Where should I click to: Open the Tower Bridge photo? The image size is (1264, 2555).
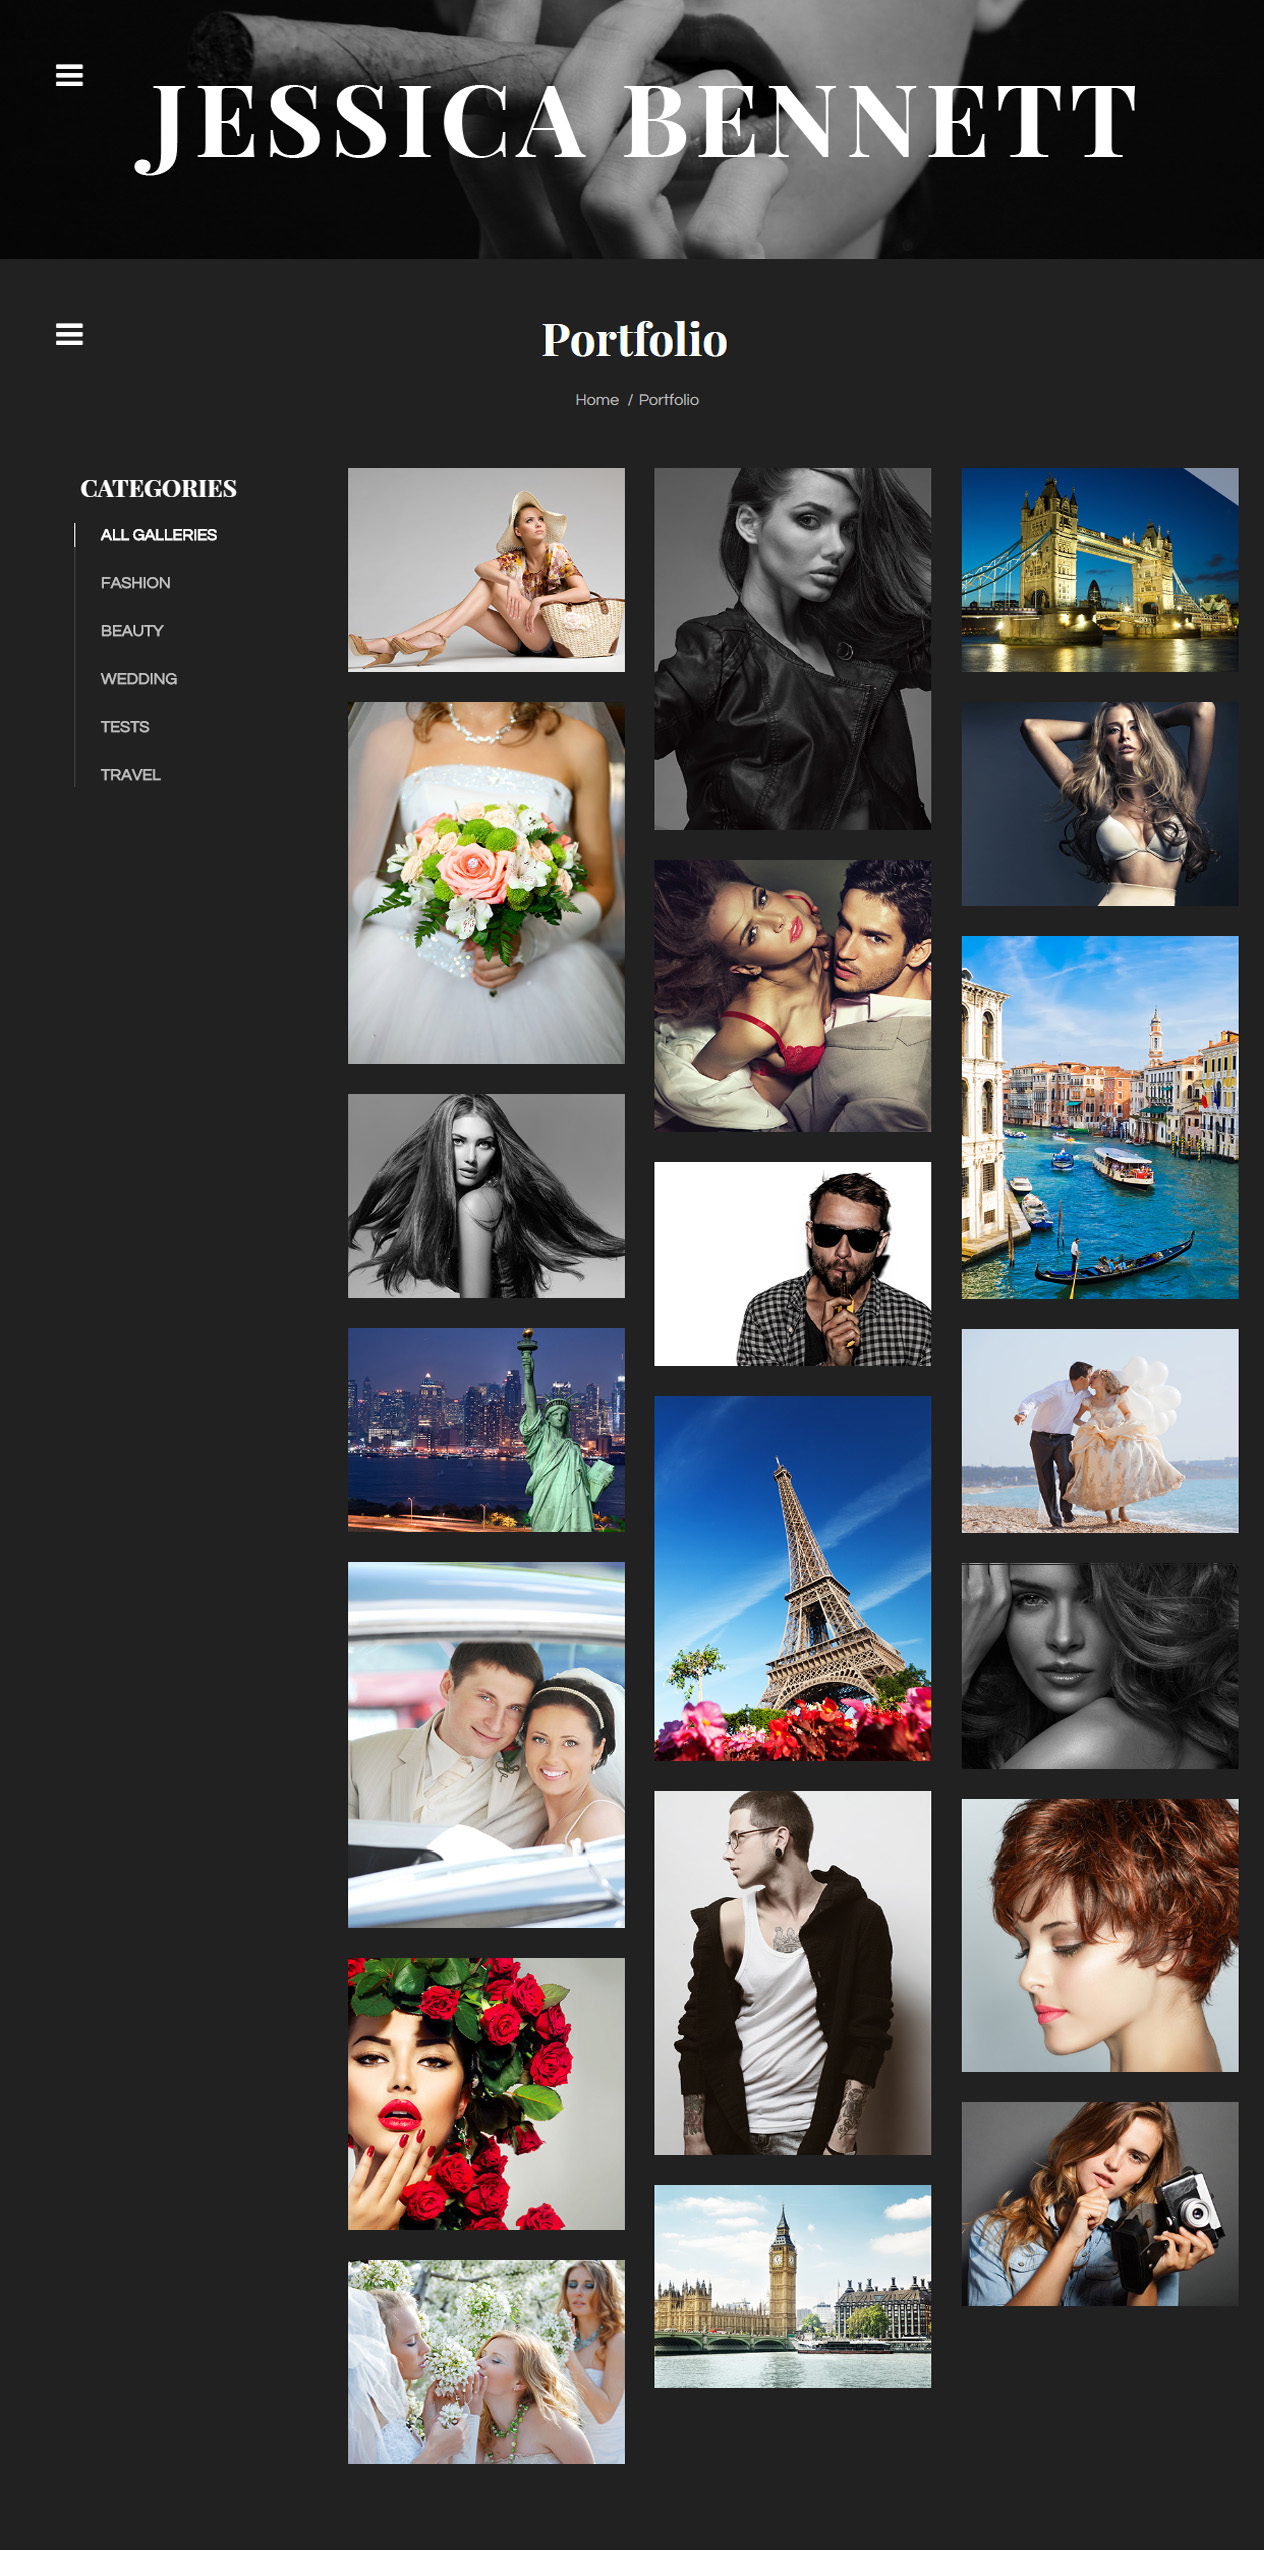[x=1100, y=570]
